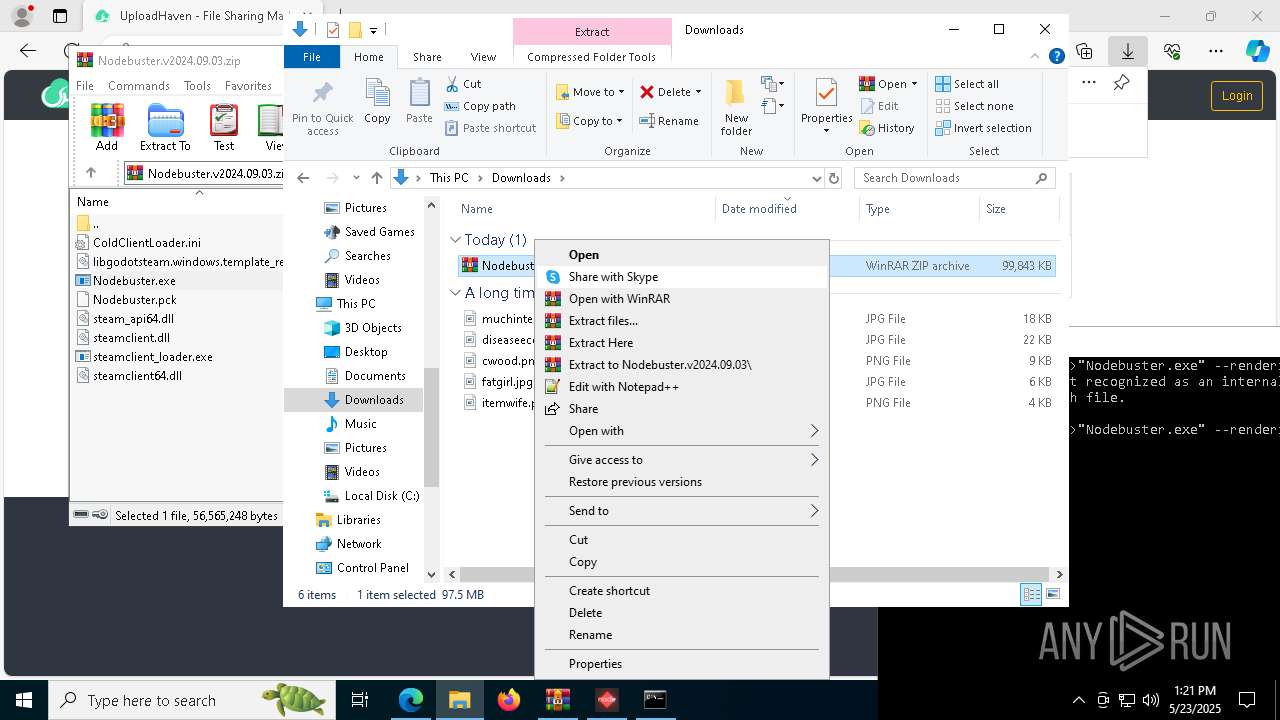Click navigation pane scroll down arrow
This screenshot has height=720, width=1280.
point(431,575)
